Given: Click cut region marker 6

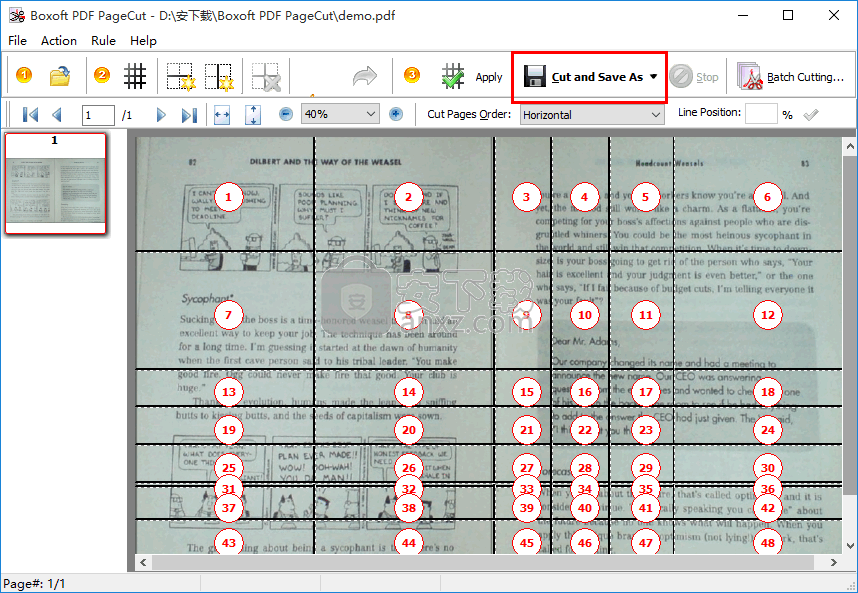Looking at the screenshot, I should [x=767, y=197].
